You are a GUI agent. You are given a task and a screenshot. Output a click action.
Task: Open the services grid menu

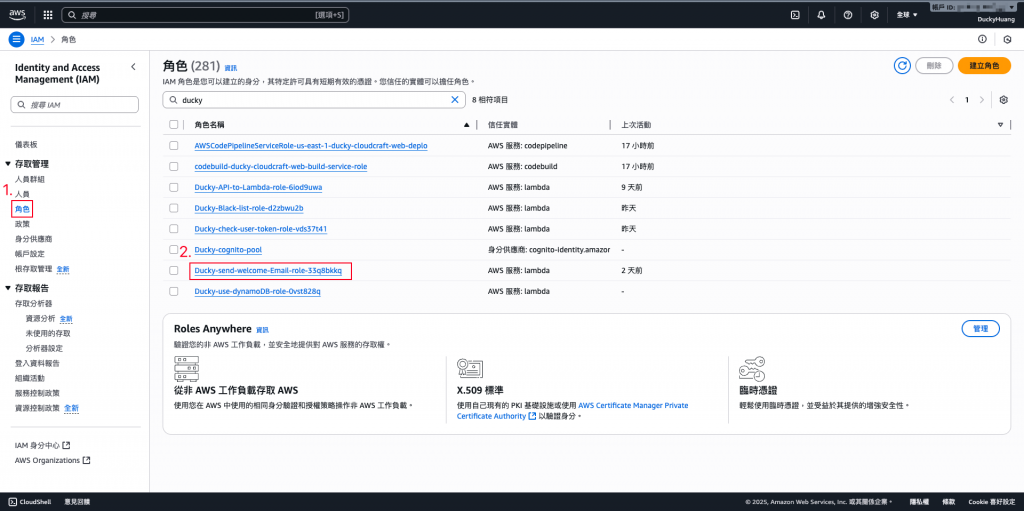(48, 14)
